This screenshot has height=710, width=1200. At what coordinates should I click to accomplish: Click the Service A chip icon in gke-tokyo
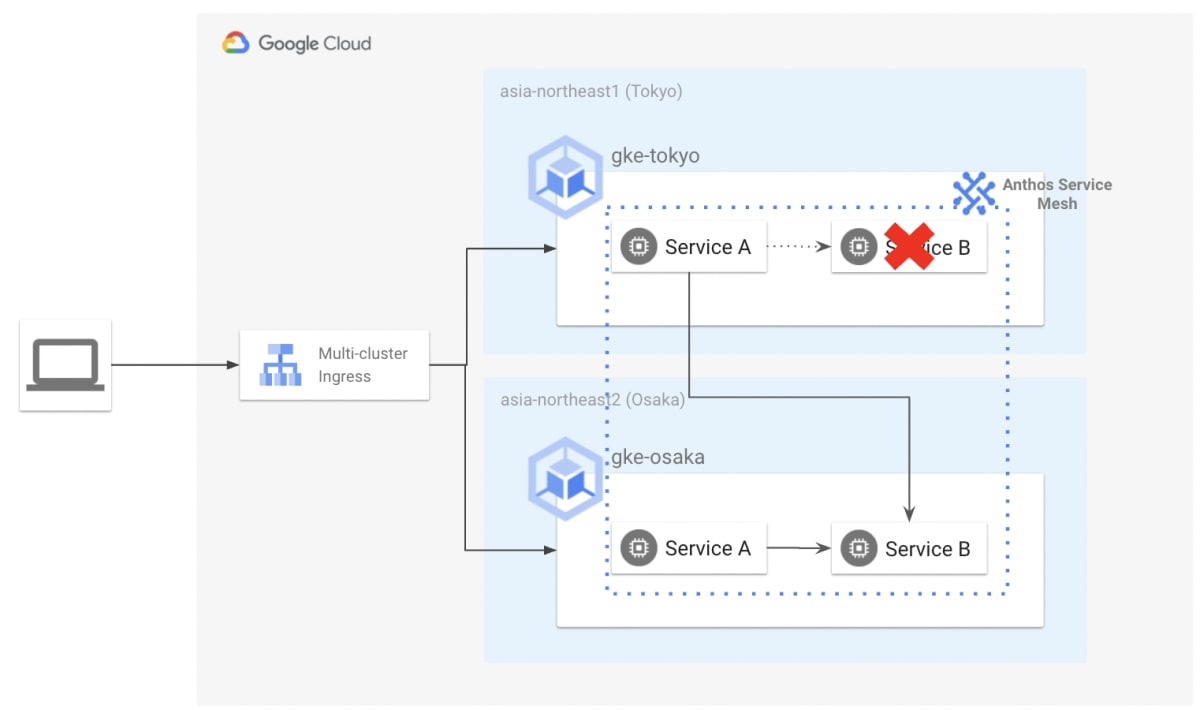tap(638, 247)
